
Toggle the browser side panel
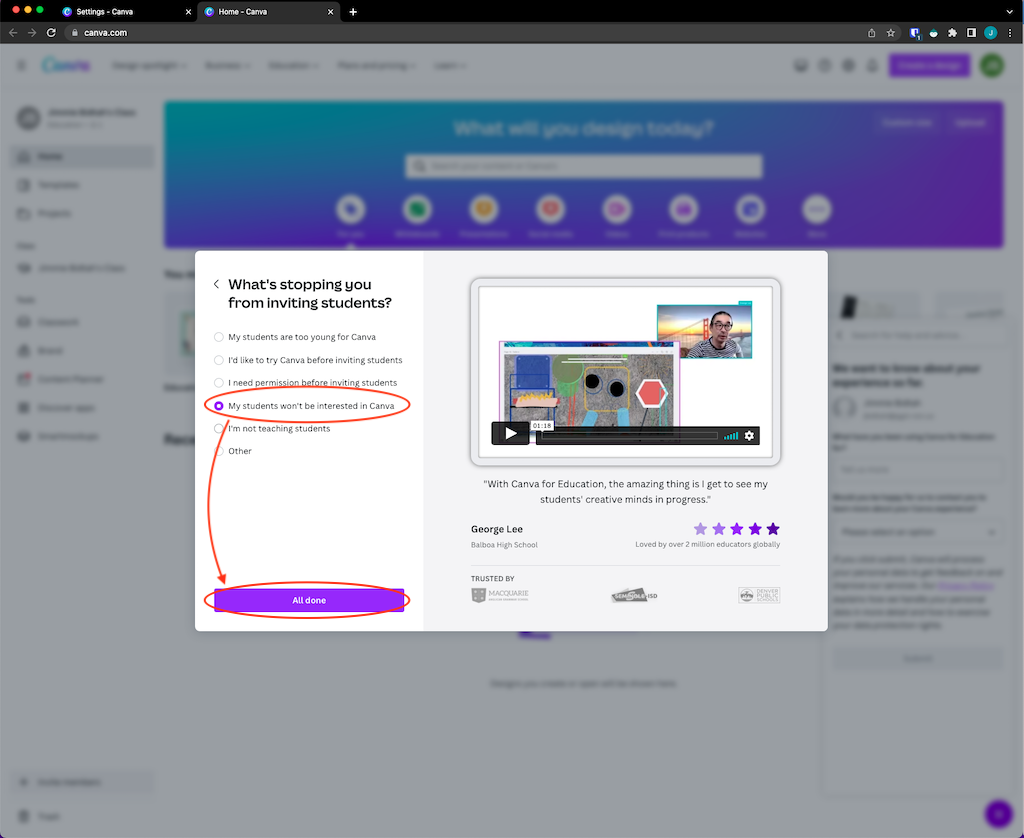971,33
